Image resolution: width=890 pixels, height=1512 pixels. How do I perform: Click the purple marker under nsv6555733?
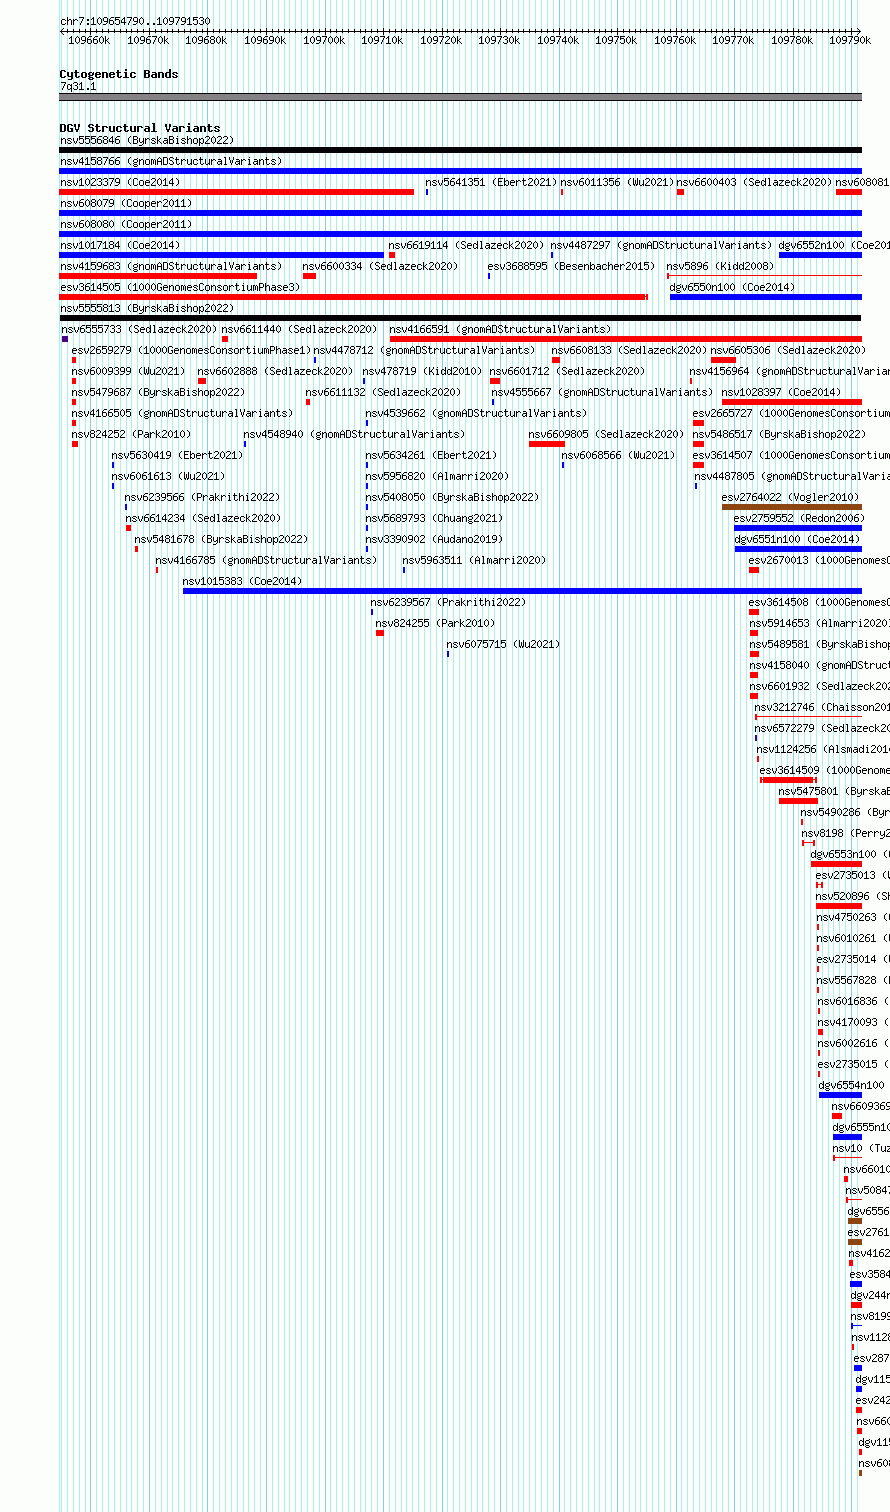click(65, 339)
